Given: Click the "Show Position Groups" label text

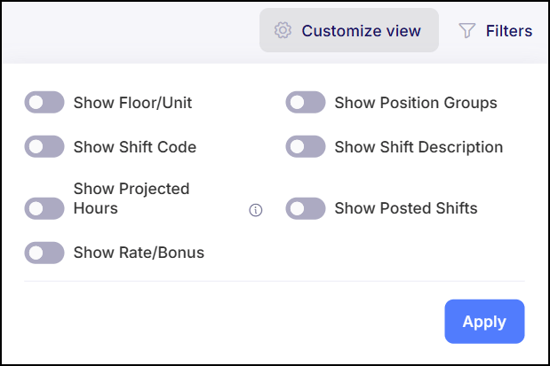Looking at the screenshot, I should coord(416,103).
